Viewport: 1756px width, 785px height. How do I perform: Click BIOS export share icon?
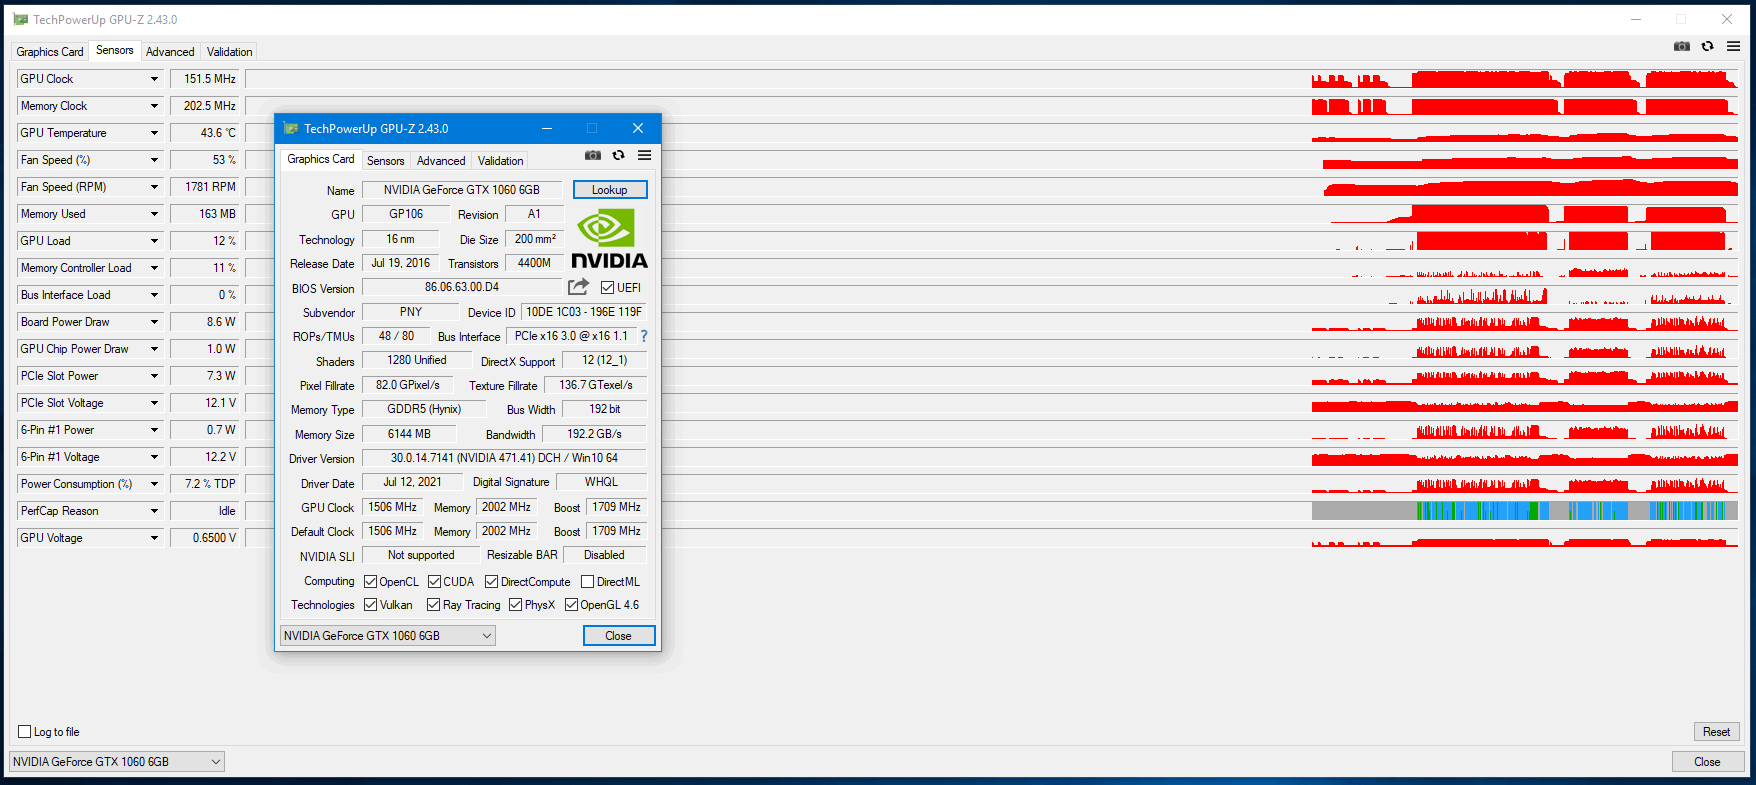(578, 287)
